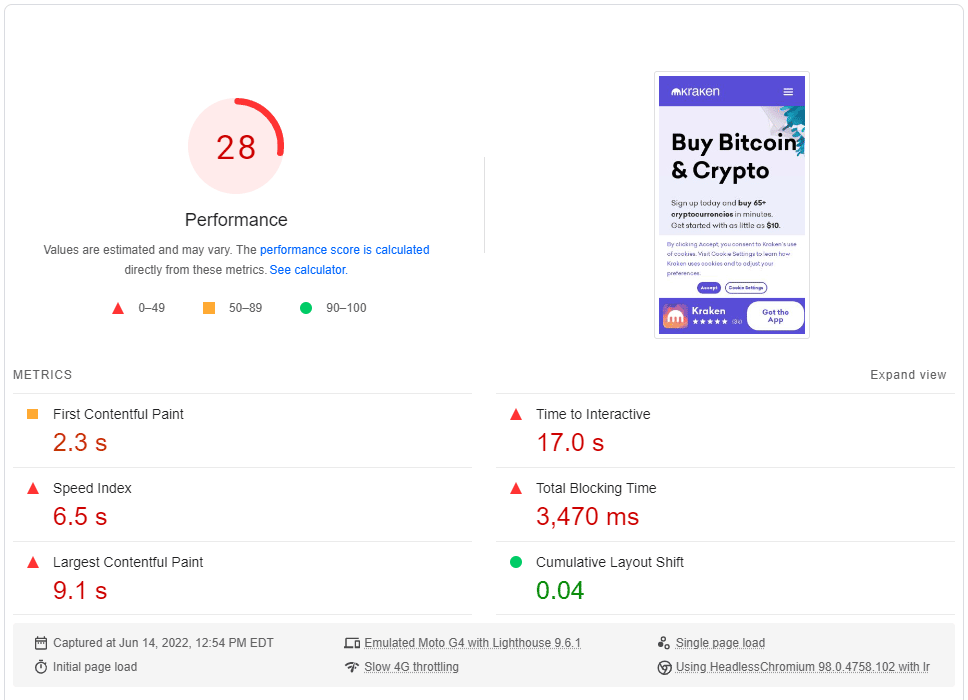Open the performance score is calculated link

[344, 249]
